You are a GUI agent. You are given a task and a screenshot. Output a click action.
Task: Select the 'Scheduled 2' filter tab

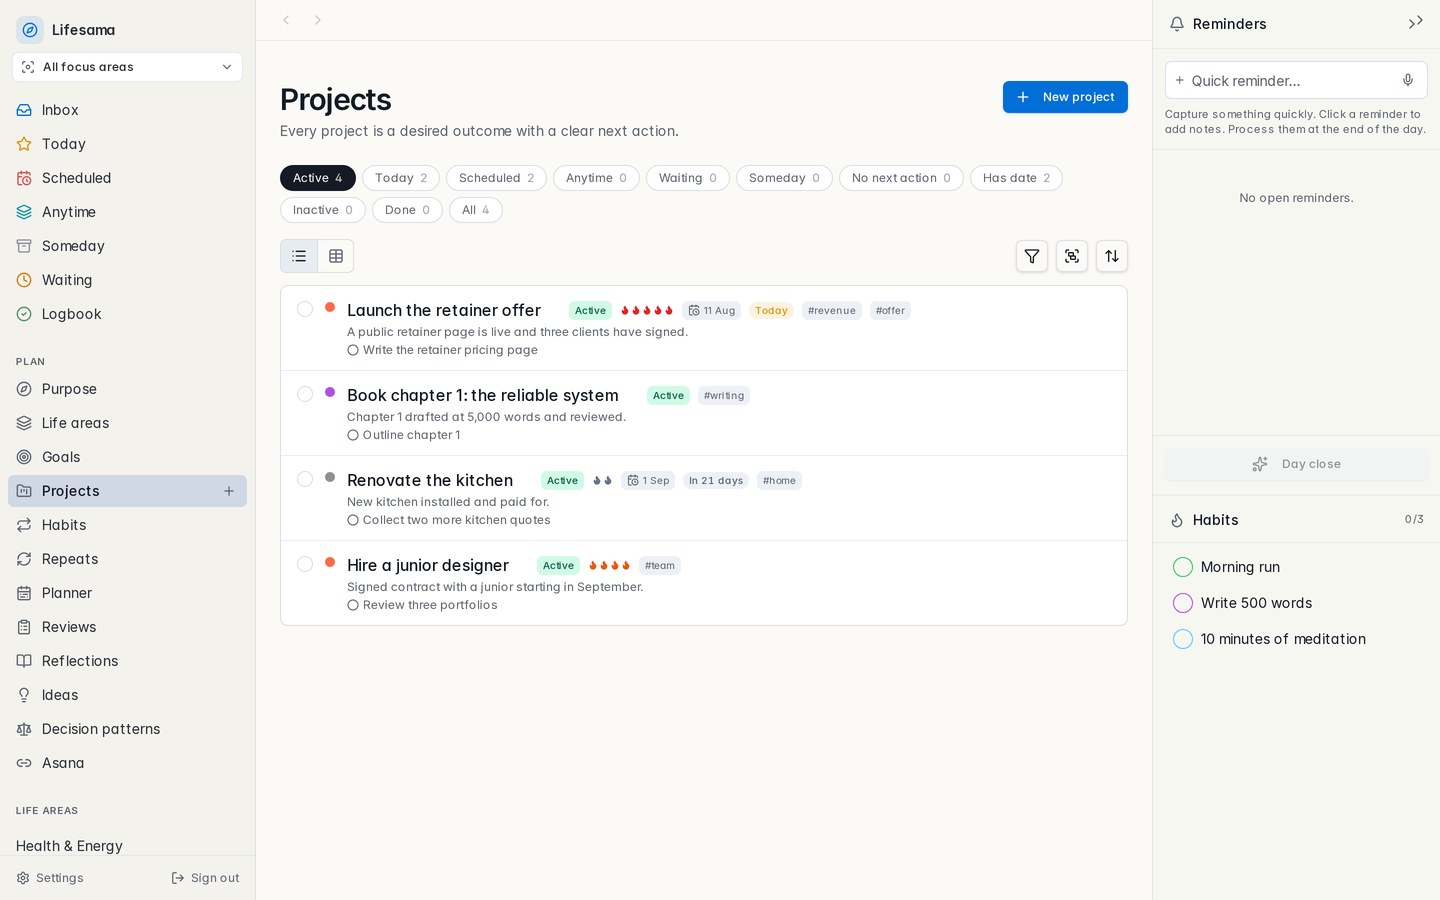[x=496, y=178]
